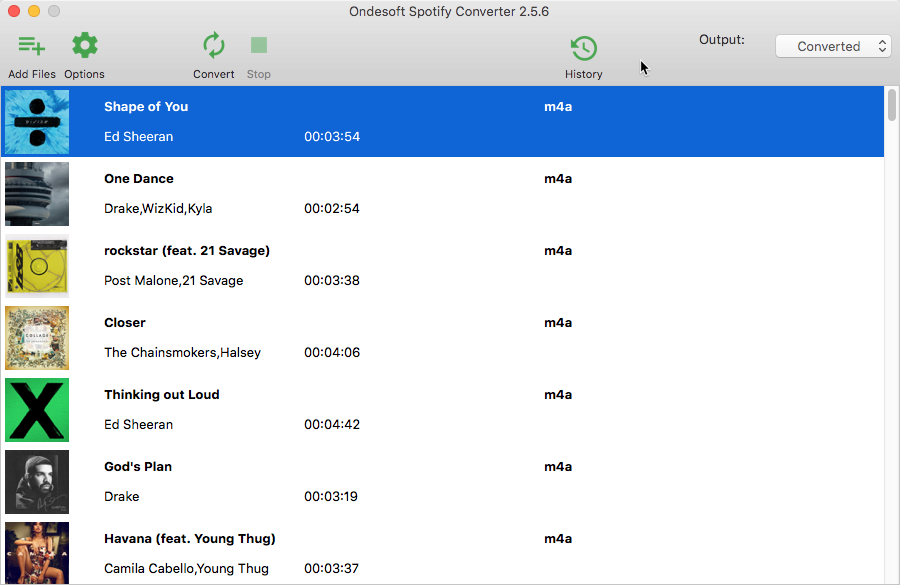Click duration 00:03:54
Screen dimensions: 900x585
pyautogui.click(x=332, y=137)
